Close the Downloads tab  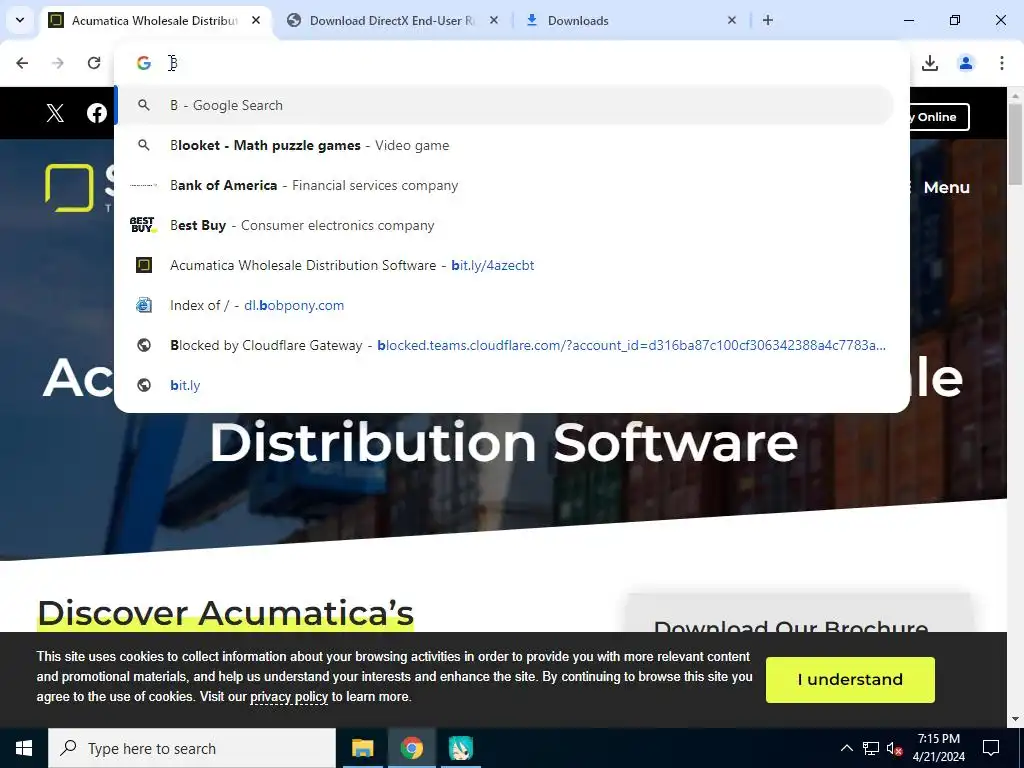[731, 20]
